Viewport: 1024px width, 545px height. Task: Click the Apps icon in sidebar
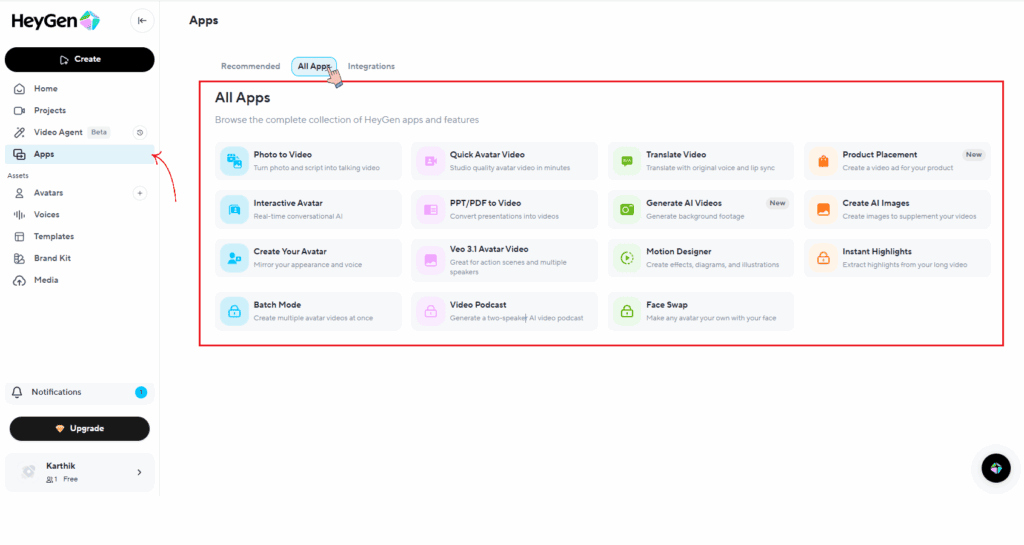pyautogui.click(x=20, y=155)
